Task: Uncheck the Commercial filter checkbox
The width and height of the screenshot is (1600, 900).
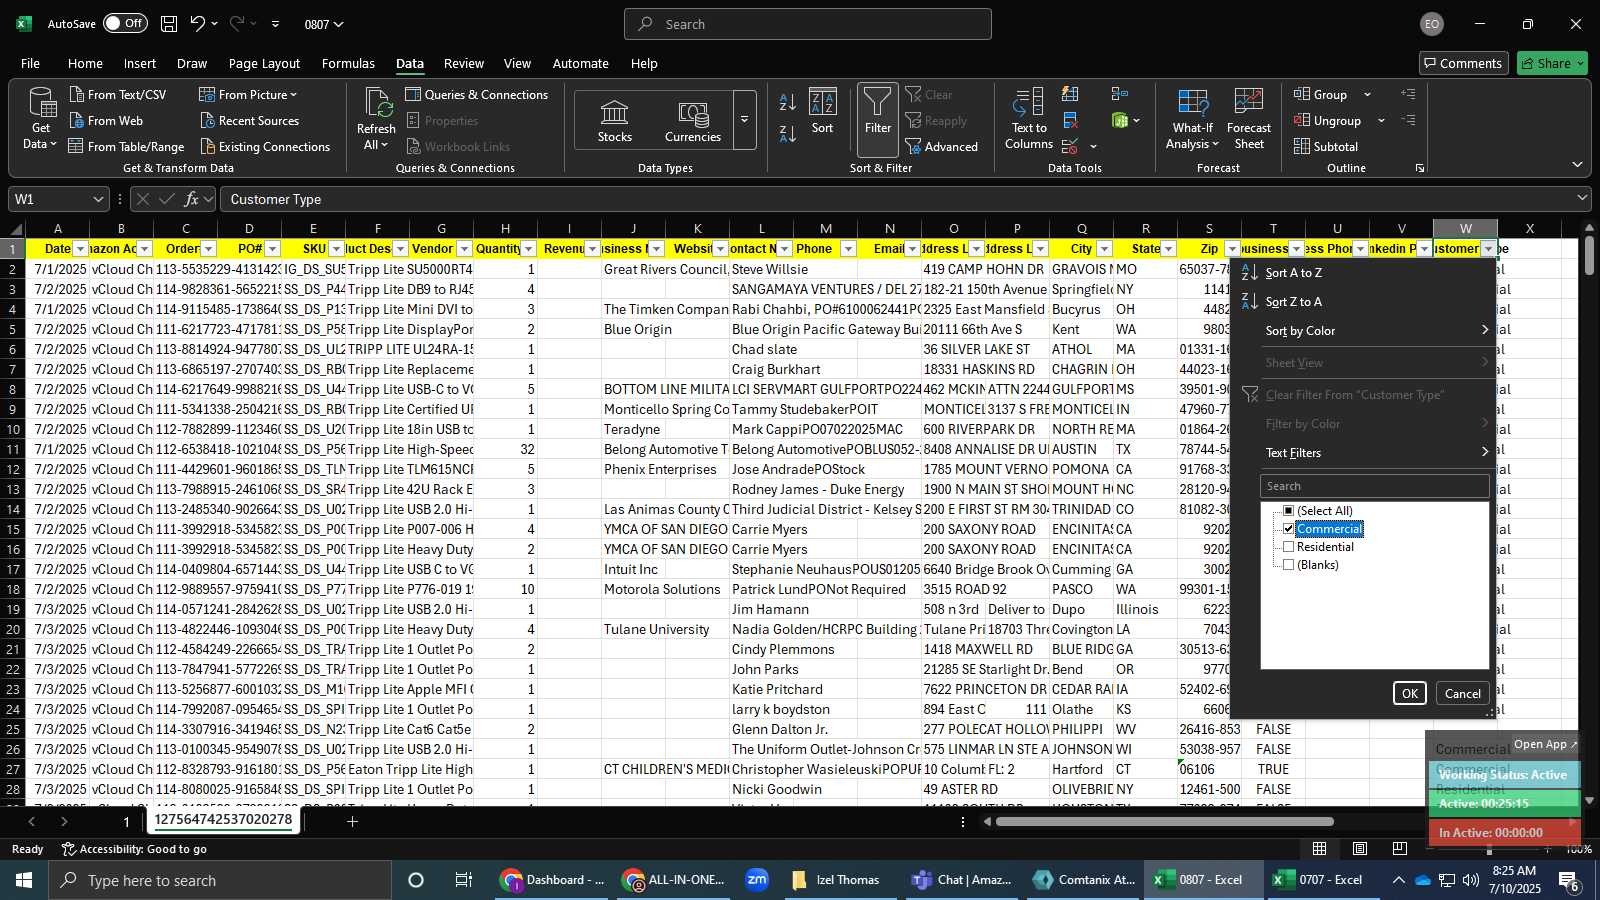Action: 1288,529
